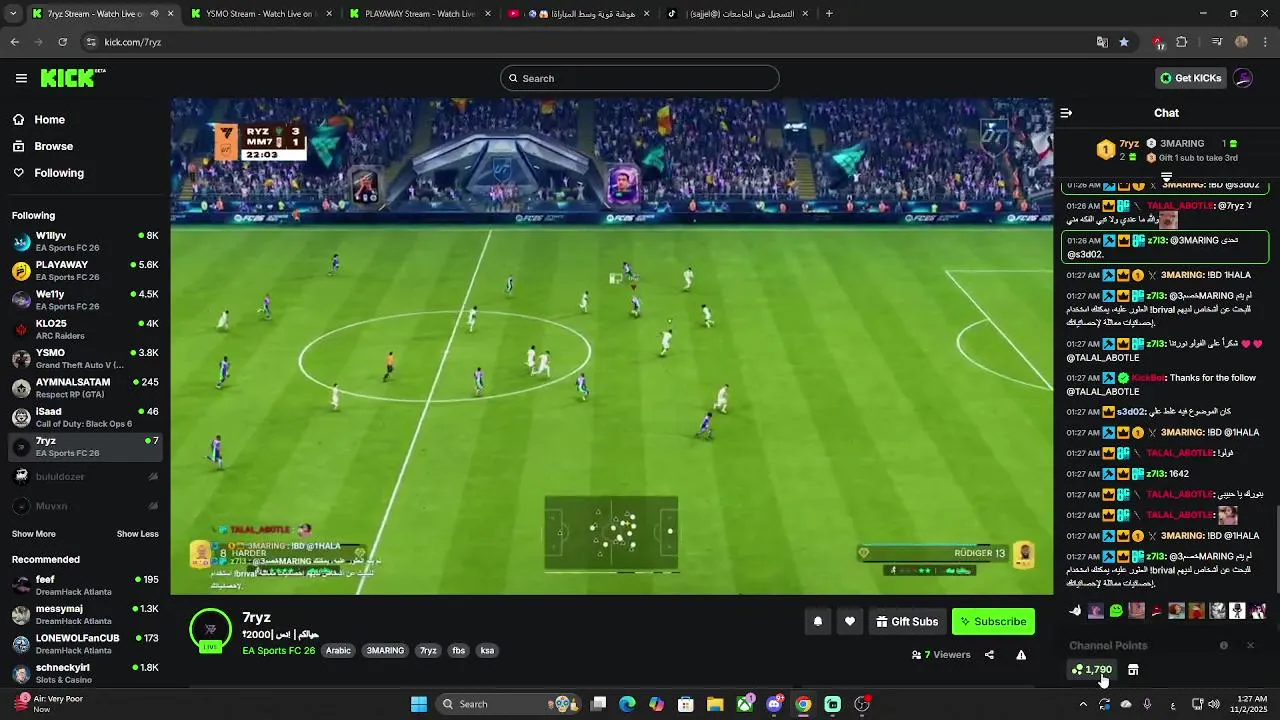Close the Channel Points panel
This screenshot has width=1280, height=720.
pos(1250,646)
